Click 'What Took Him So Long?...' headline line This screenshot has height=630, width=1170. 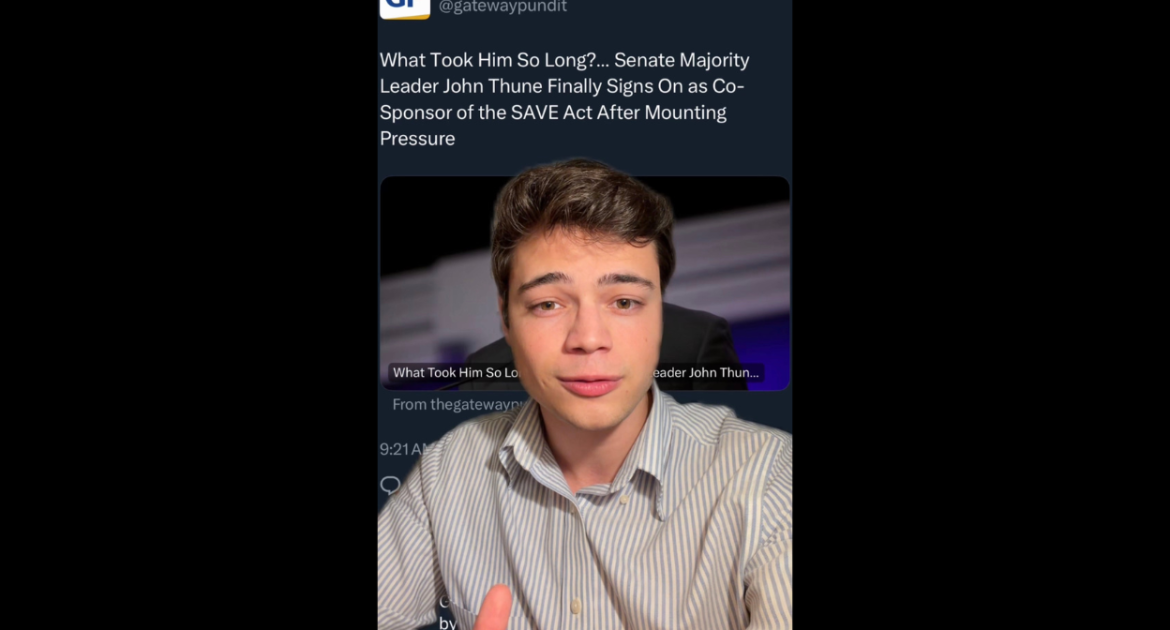[x=494, y=60]
